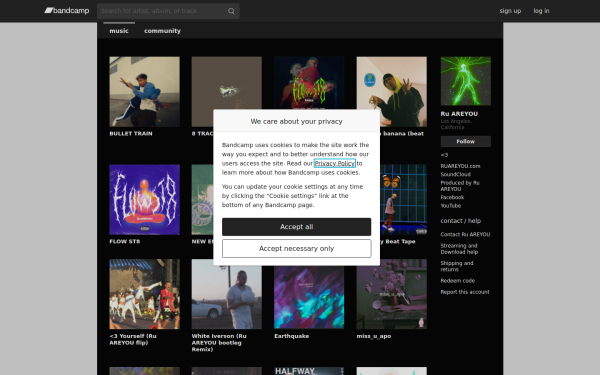The image size is (600, 375).
Task: Click the Bandcamp logo
Action: click(67, 11)
